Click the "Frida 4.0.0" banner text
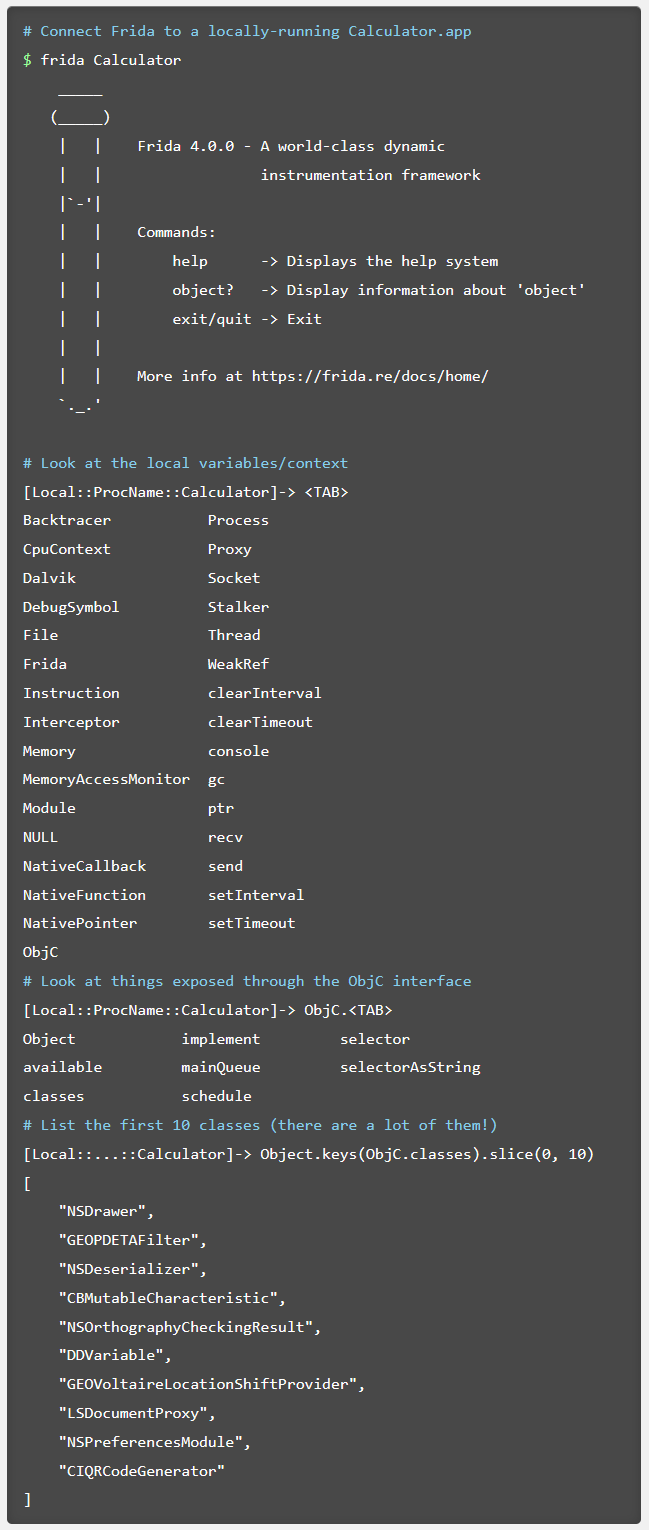649x1530 pixels. [186, 146]
